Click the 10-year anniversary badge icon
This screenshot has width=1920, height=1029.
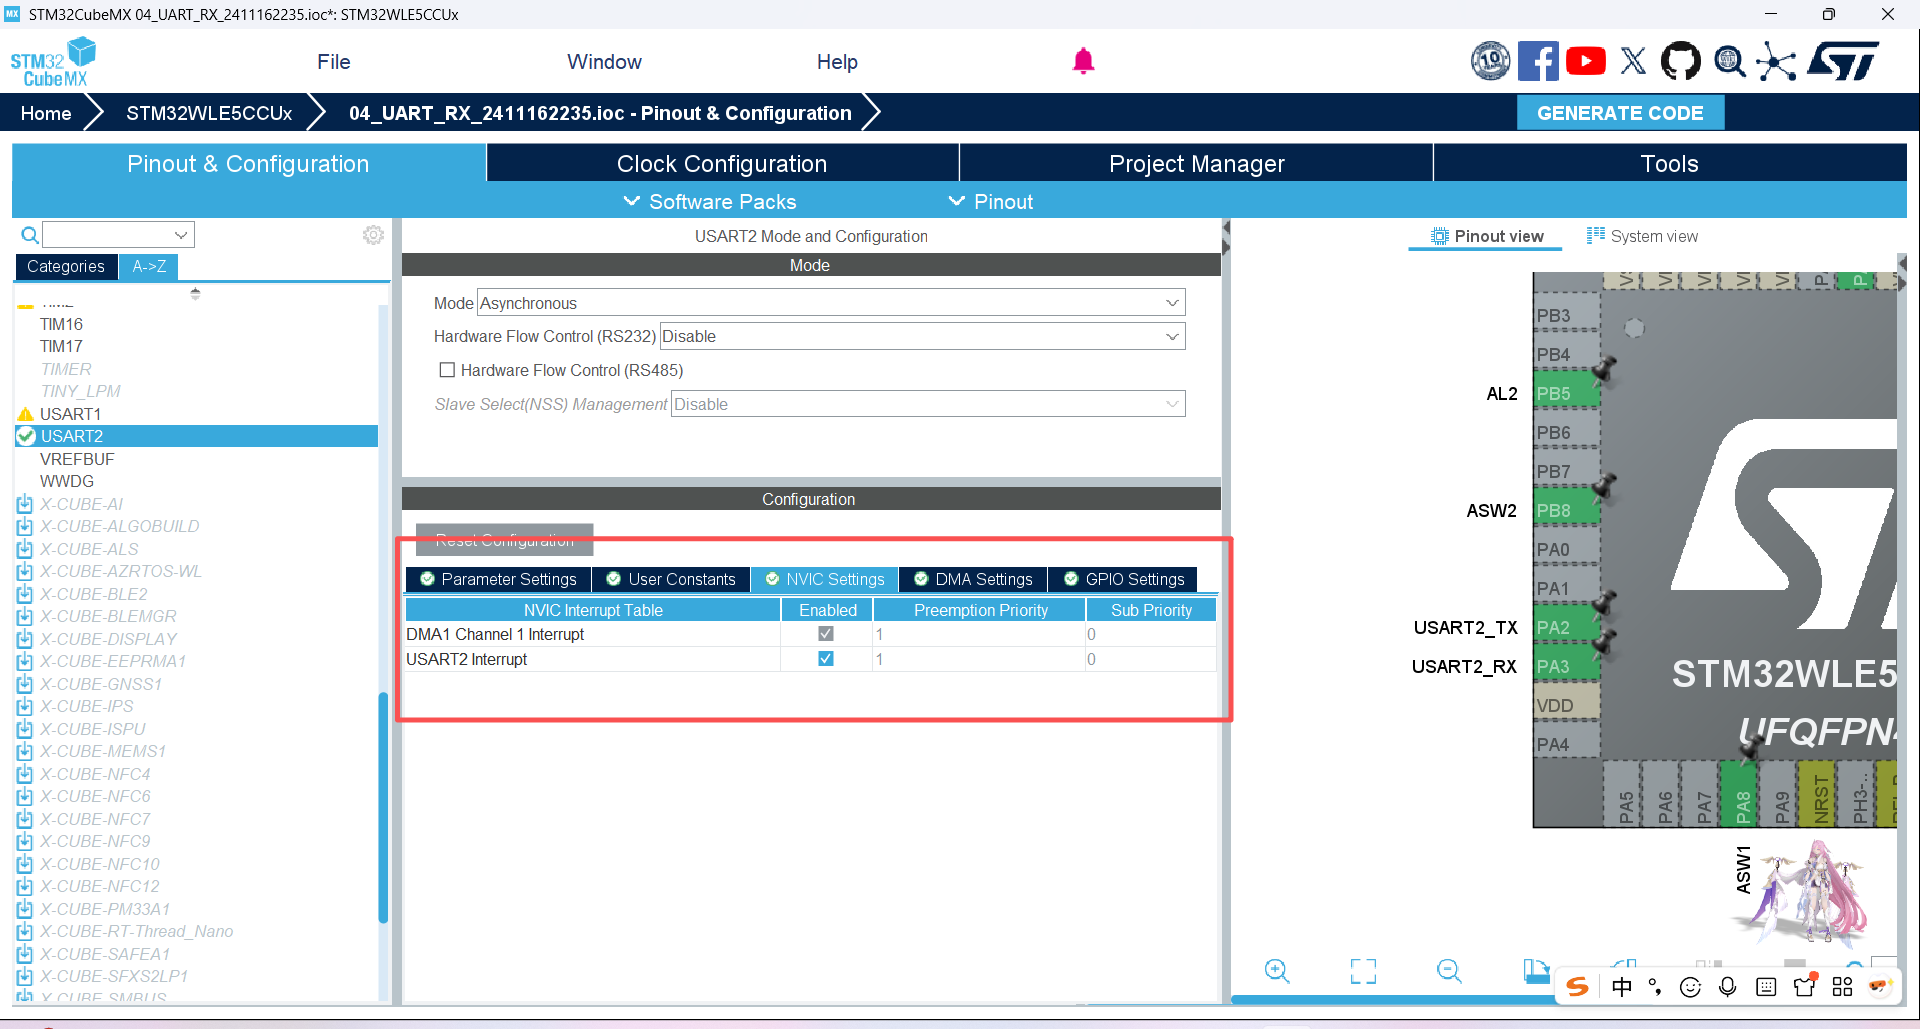click(1490, 61)
